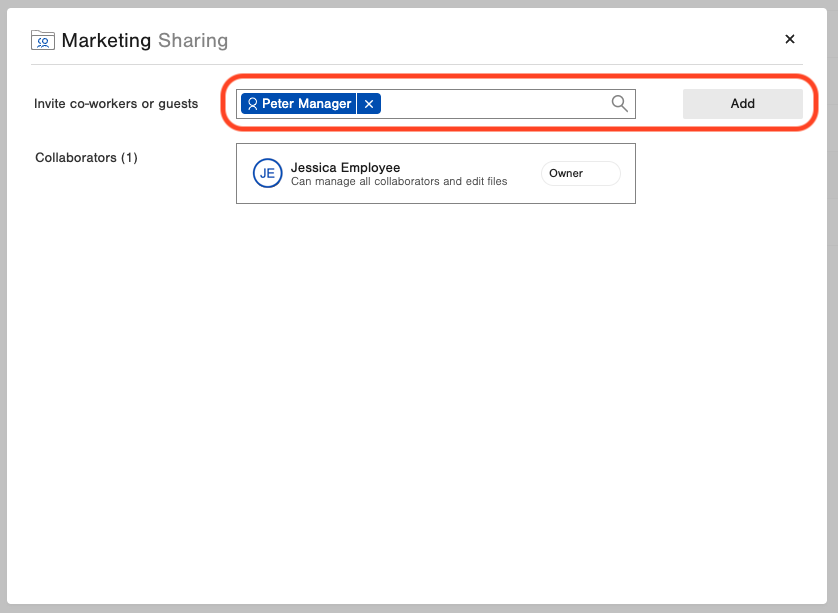This screenshot has width=838, height=613.
Task: Click the Jessica Employee name link
Action: 345,166
